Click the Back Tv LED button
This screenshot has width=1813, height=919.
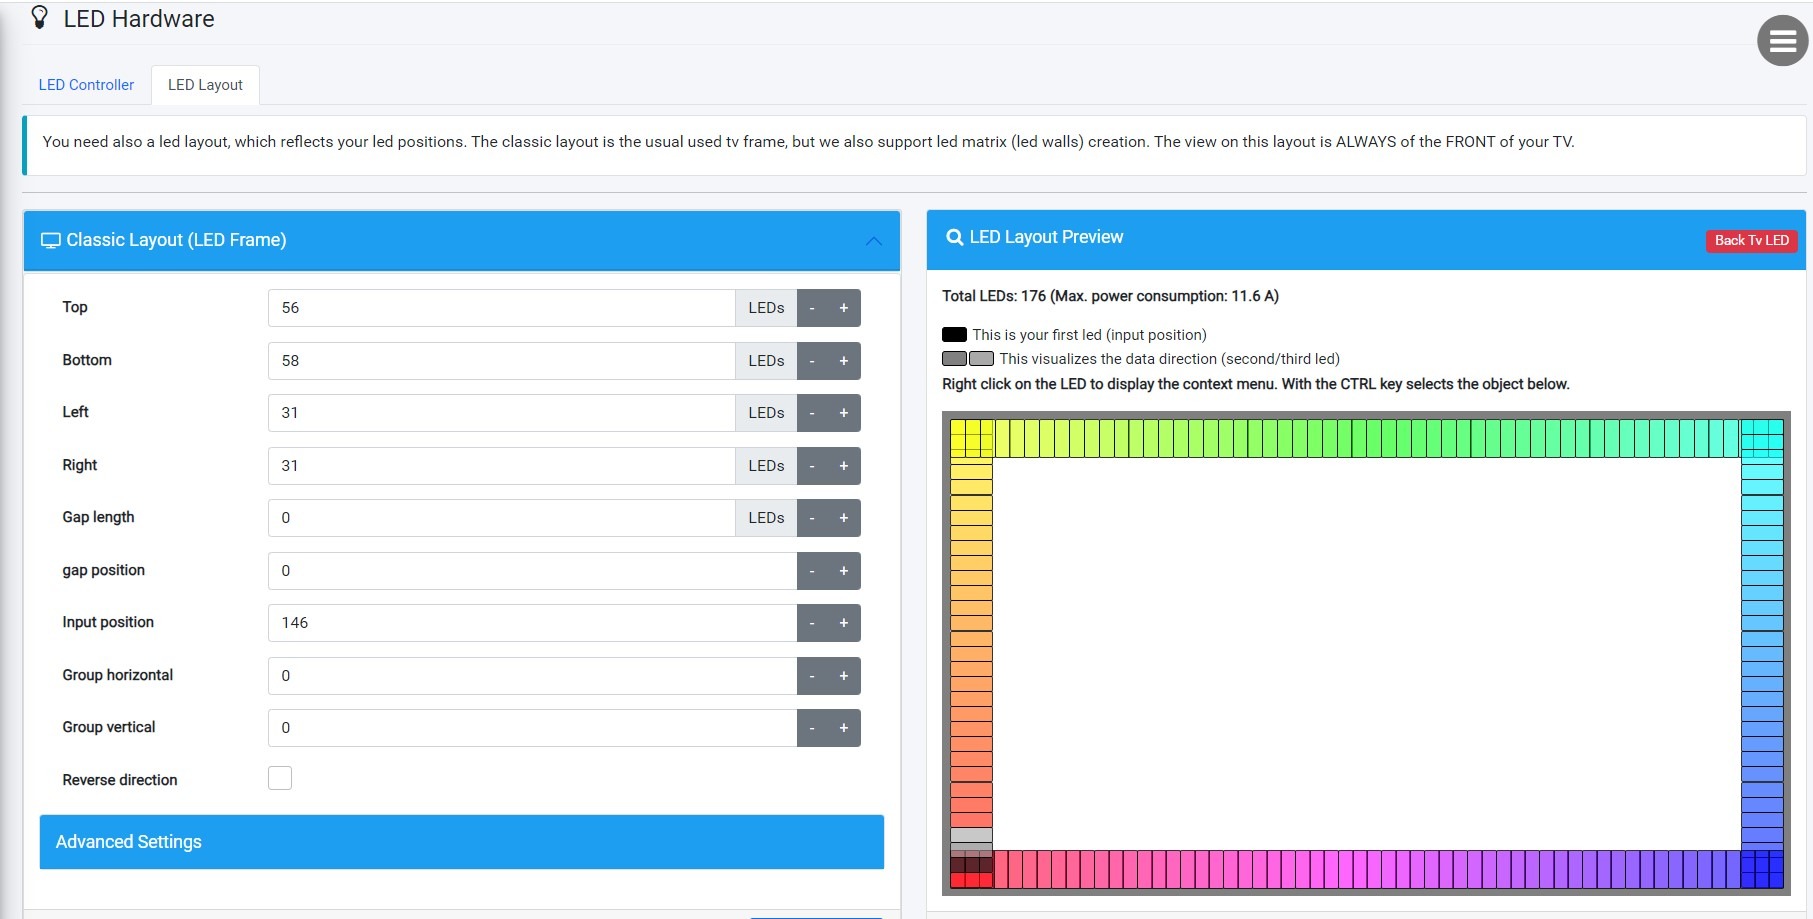click(x=1751, y=240)
